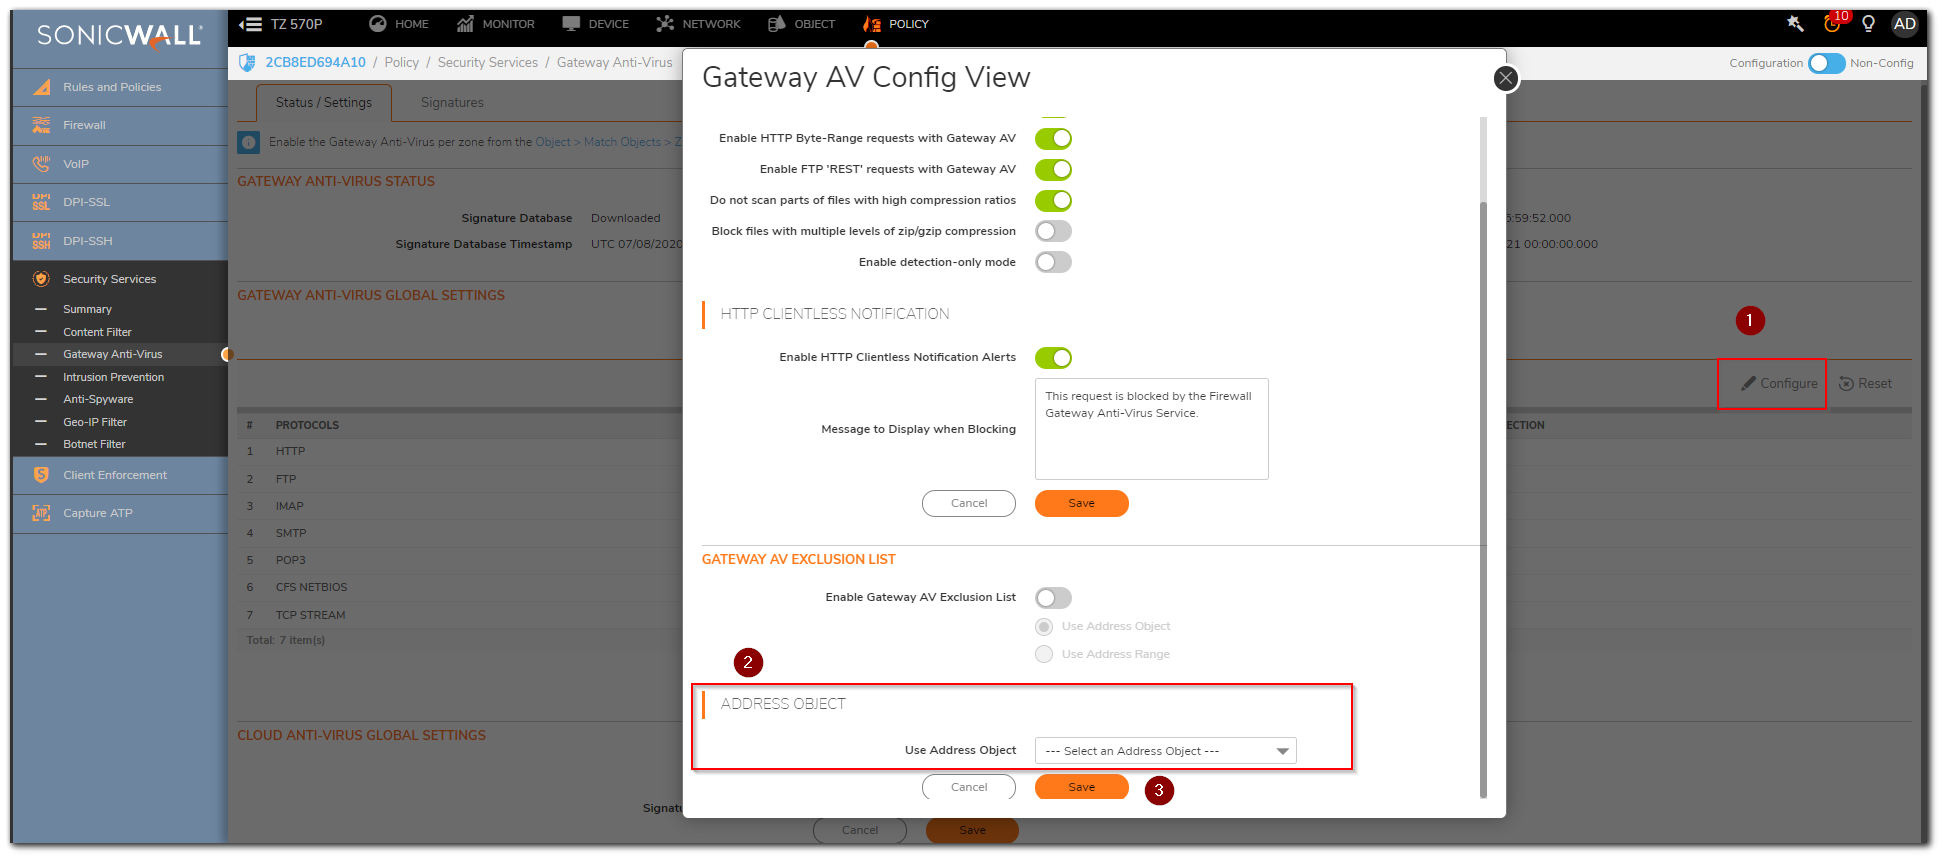
Task: Click the Network nodes icon
Action: tap(665, 24)
